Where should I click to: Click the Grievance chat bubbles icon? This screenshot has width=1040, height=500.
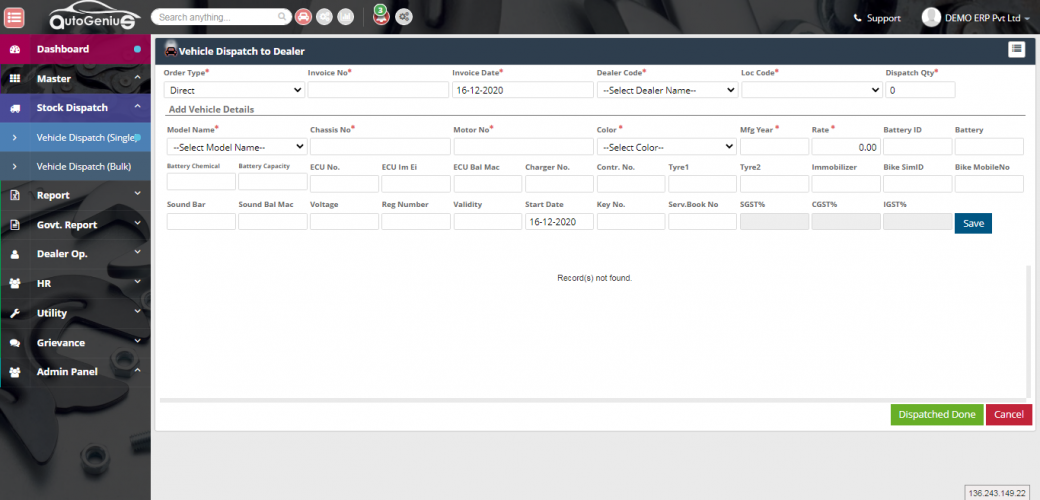tap(15, 343)
